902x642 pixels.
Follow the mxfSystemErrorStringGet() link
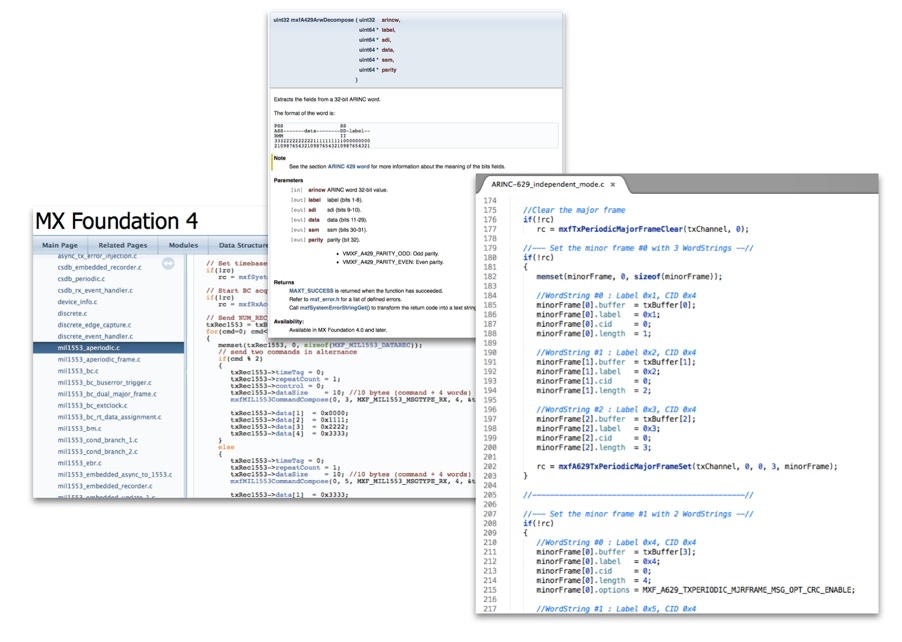point(334,308)
